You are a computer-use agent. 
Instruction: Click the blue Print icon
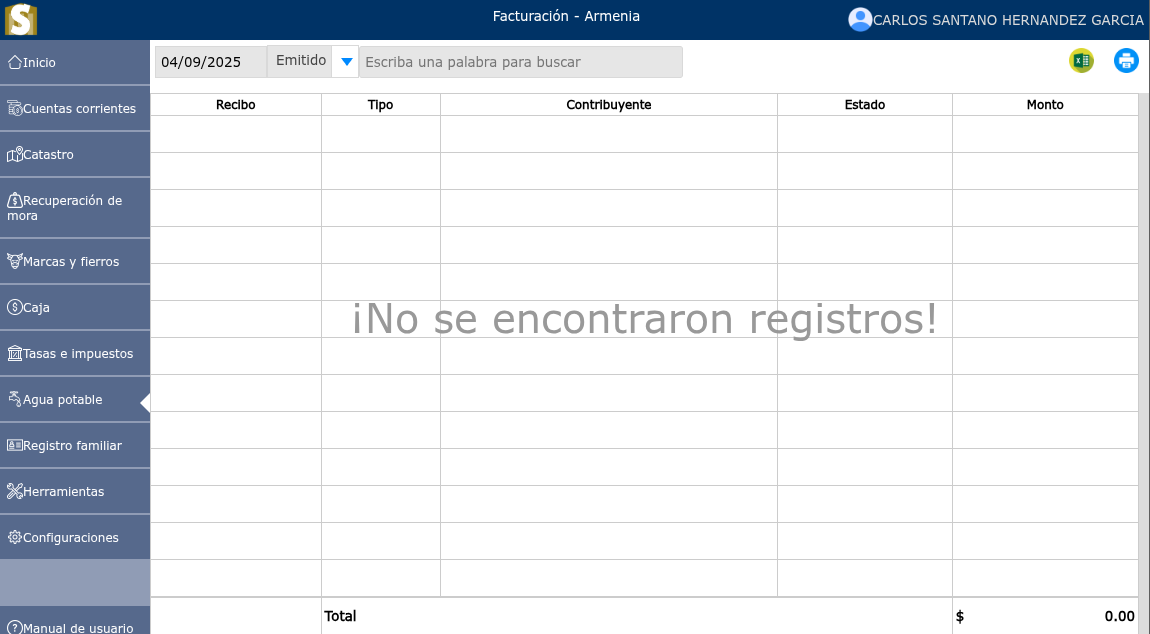1126,60
